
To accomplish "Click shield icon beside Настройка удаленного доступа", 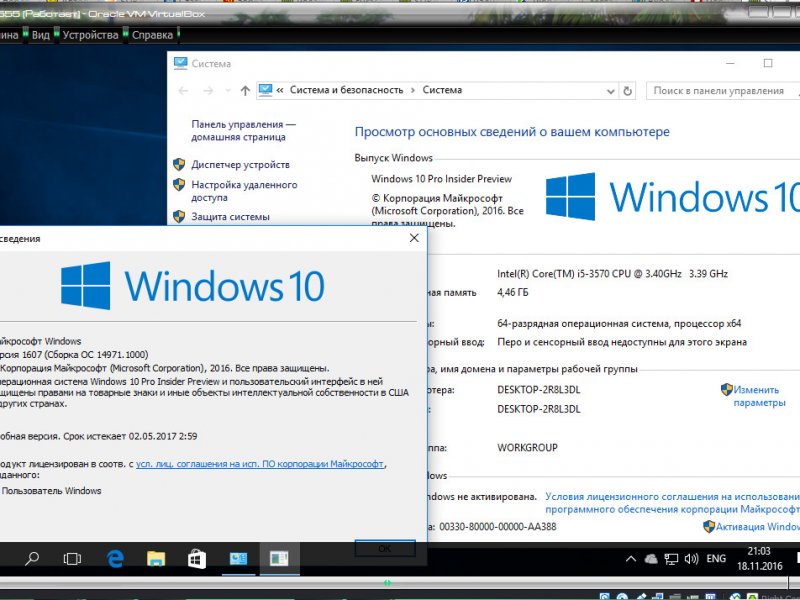I will tap(179, 185).
